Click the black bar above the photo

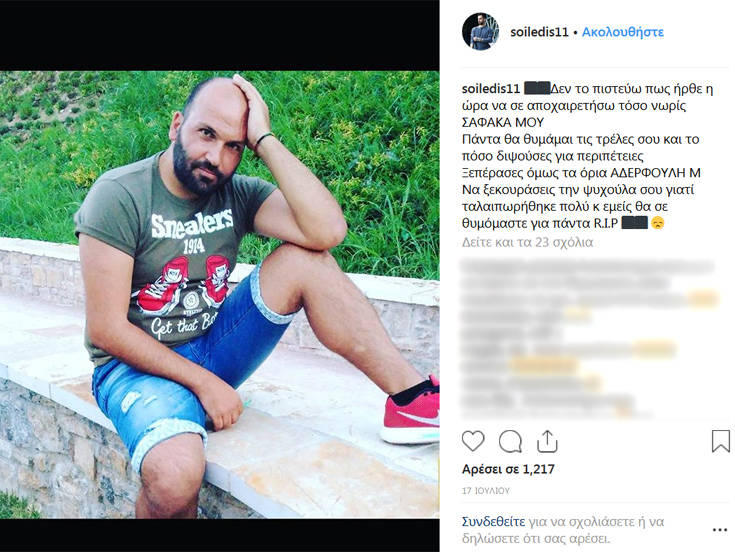coord(219,35)
